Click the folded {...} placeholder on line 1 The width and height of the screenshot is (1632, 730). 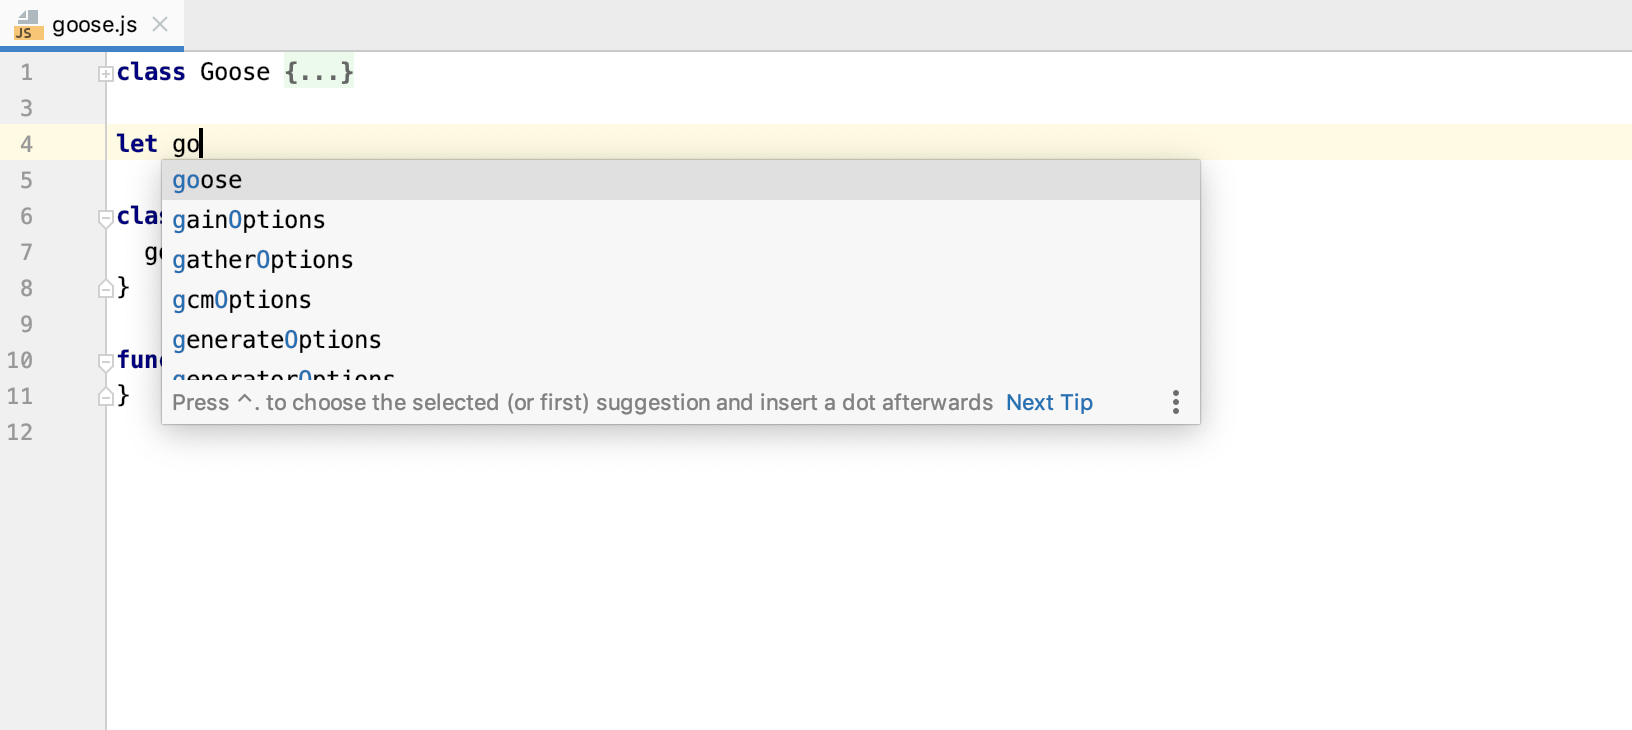click(x=318, y=72)
